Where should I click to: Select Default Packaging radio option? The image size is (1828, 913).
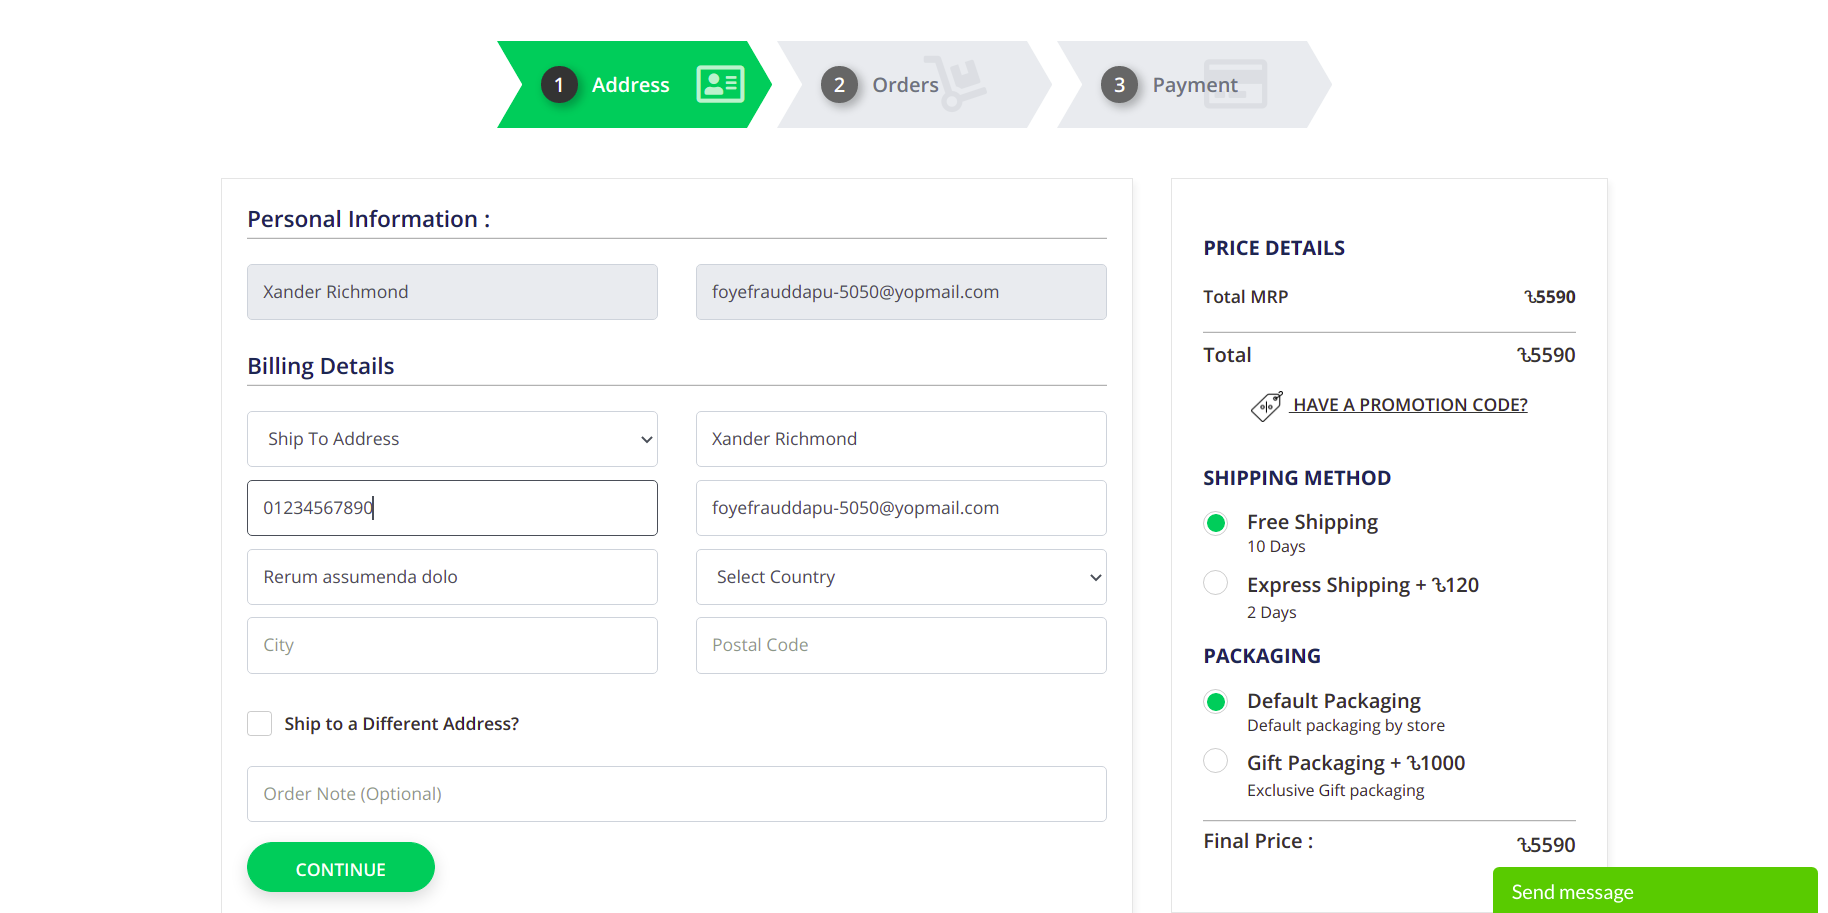coord(1216,702)
